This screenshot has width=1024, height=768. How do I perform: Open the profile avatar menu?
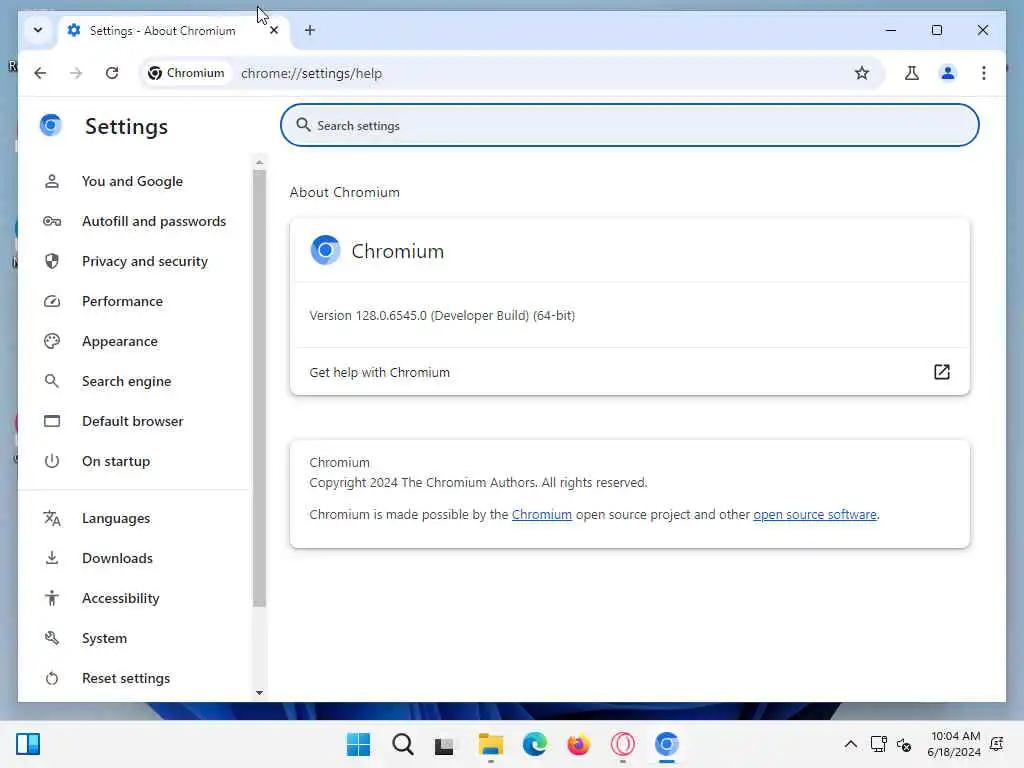click(x=948, y=73)
